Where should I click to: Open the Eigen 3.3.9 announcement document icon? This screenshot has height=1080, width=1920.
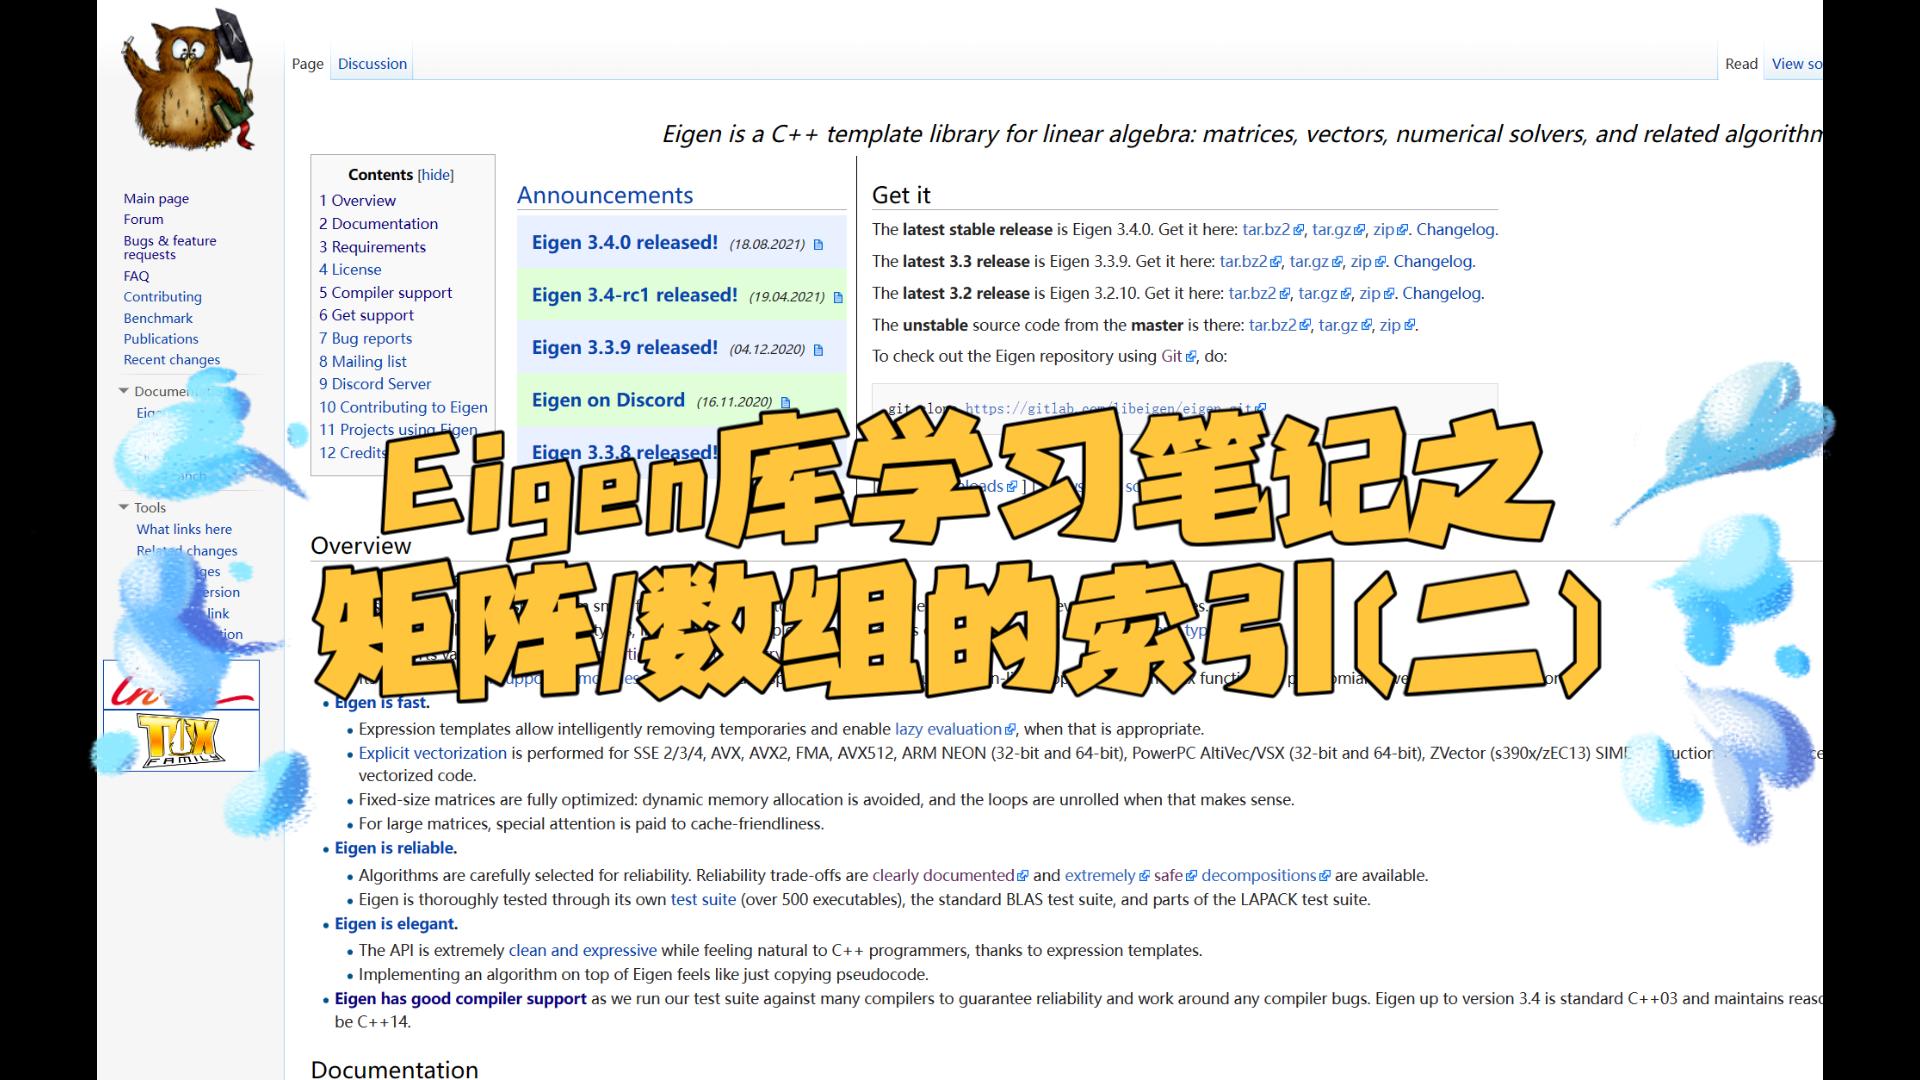pyautogui.click(x=818, y=350)
